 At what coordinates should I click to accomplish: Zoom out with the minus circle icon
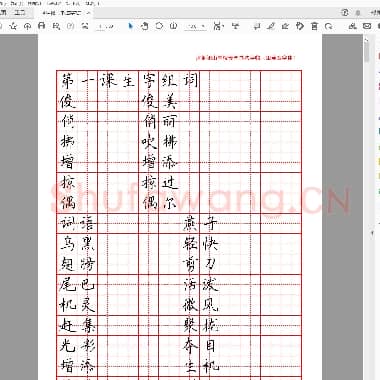[159, 26]
